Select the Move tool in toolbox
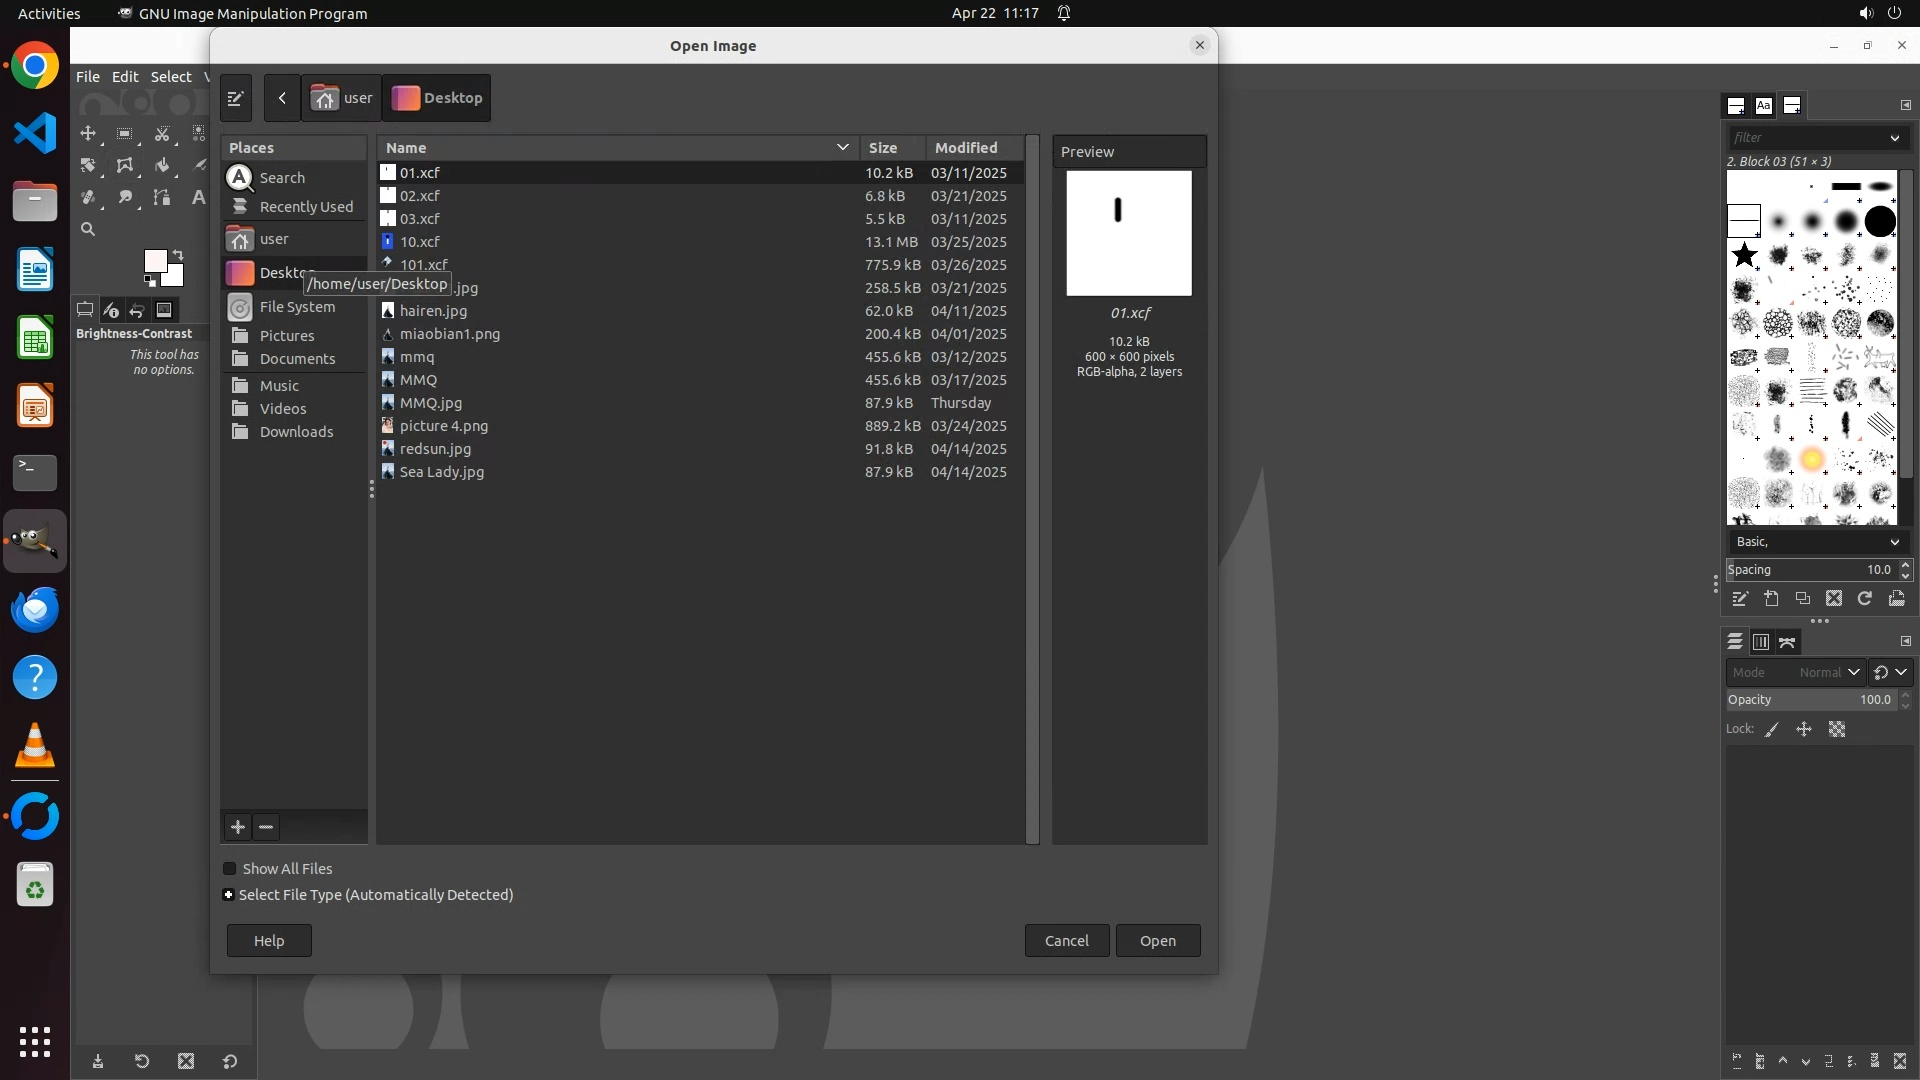The height and width of the screenshot is (1080, 1920). (88, 133)
